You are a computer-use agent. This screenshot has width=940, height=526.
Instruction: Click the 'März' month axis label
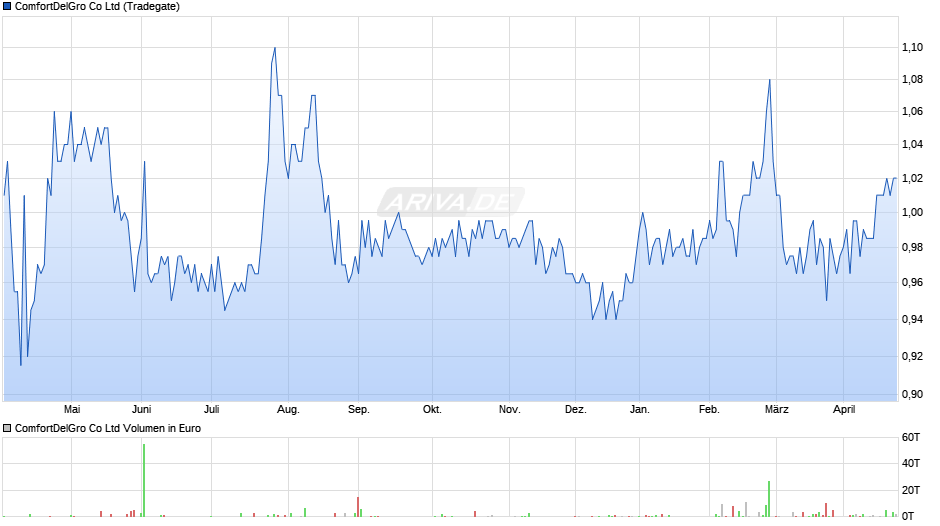coord(776,410)
